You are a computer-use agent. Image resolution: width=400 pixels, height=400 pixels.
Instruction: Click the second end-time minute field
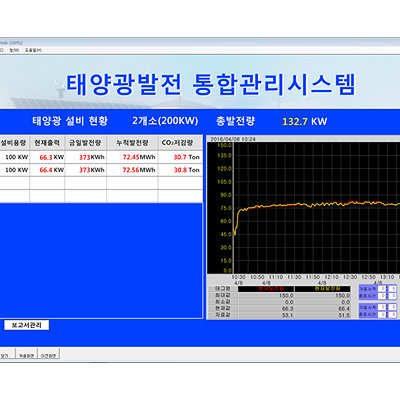(392, 314)
